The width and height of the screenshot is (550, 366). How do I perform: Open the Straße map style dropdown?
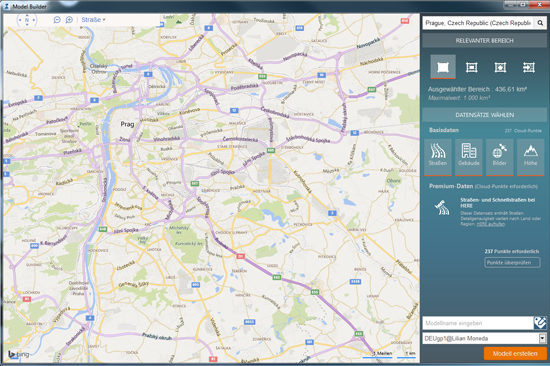tap(93, 20)
